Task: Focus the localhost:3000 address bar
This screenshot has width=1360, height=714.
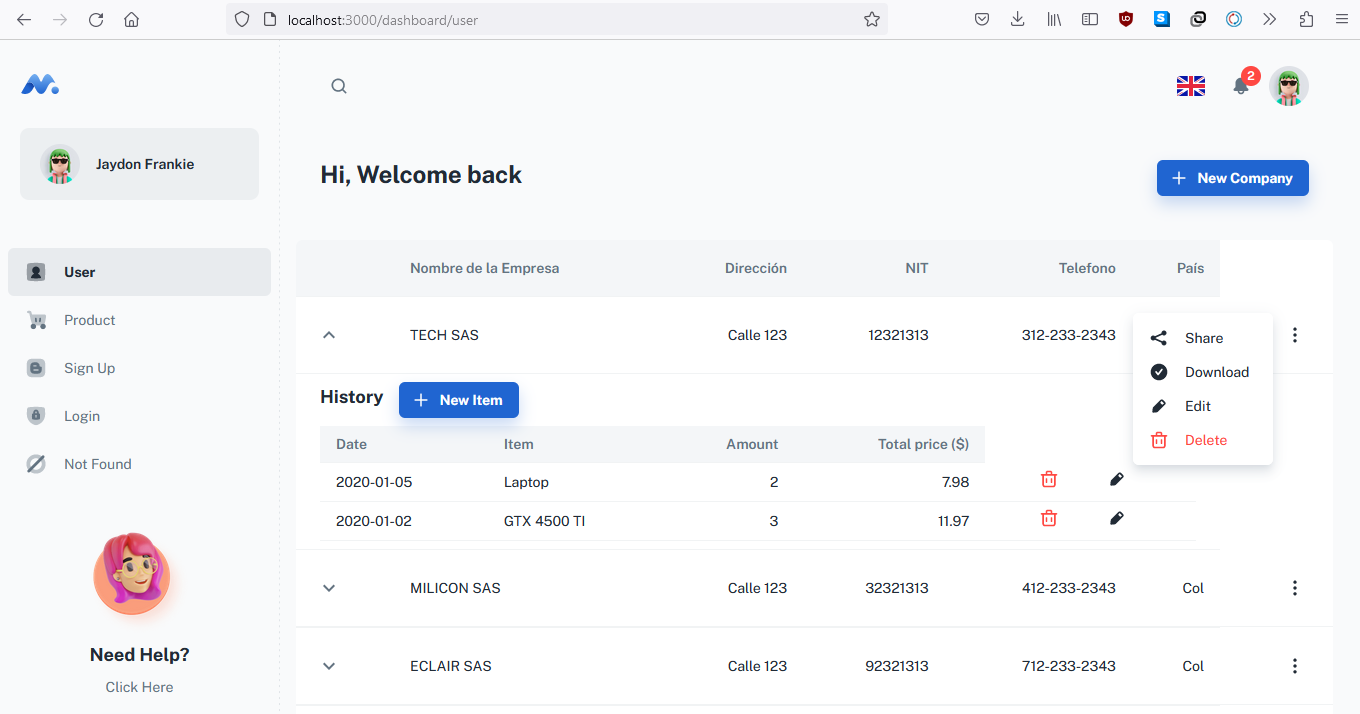Action: tap(557, 19)
